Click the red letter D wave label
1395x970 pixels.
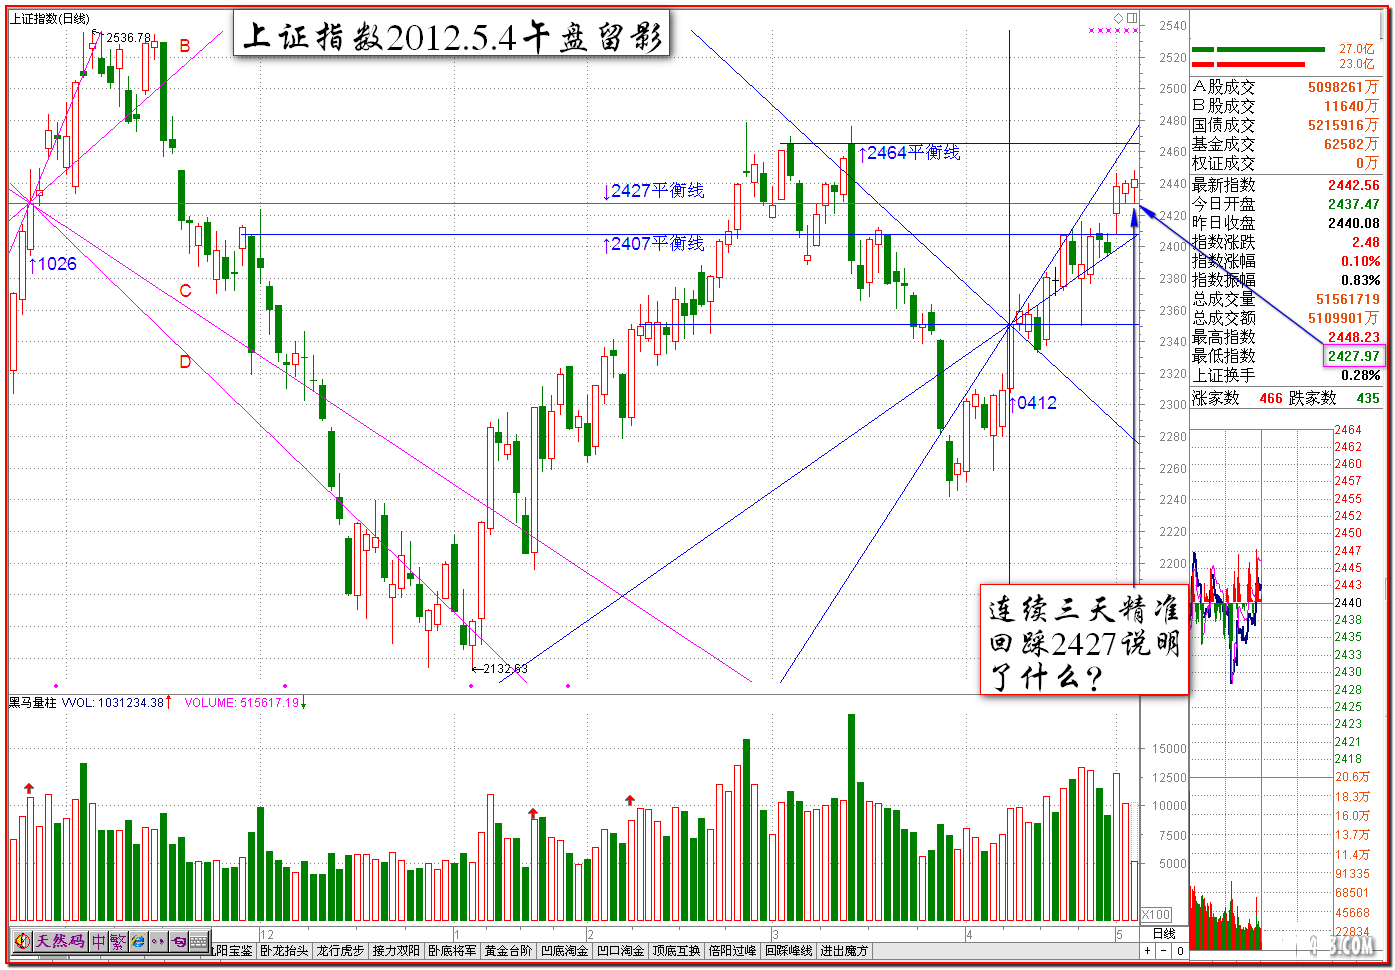click(185, 362)
